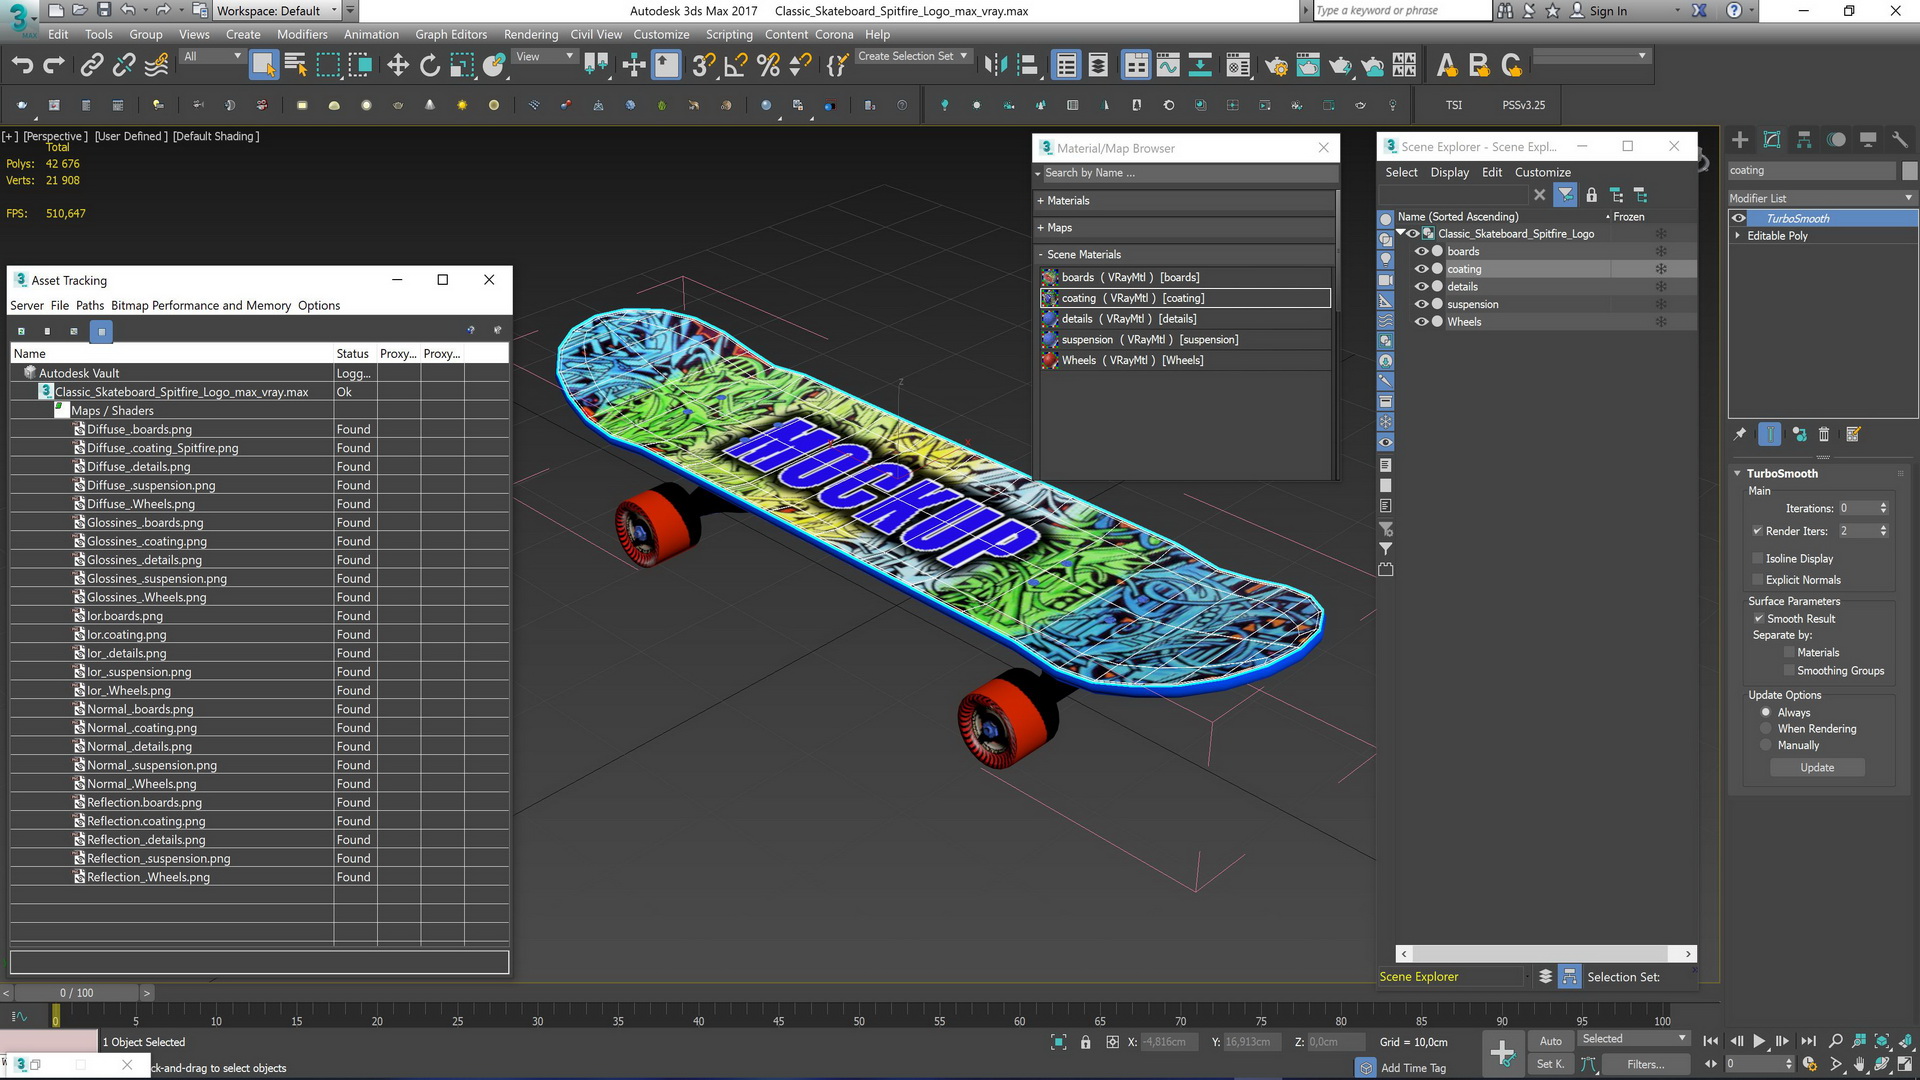This screenshot has height=1080, width=1920.
Task: Click the Redo arrow icon
Action: pos(54,65)
